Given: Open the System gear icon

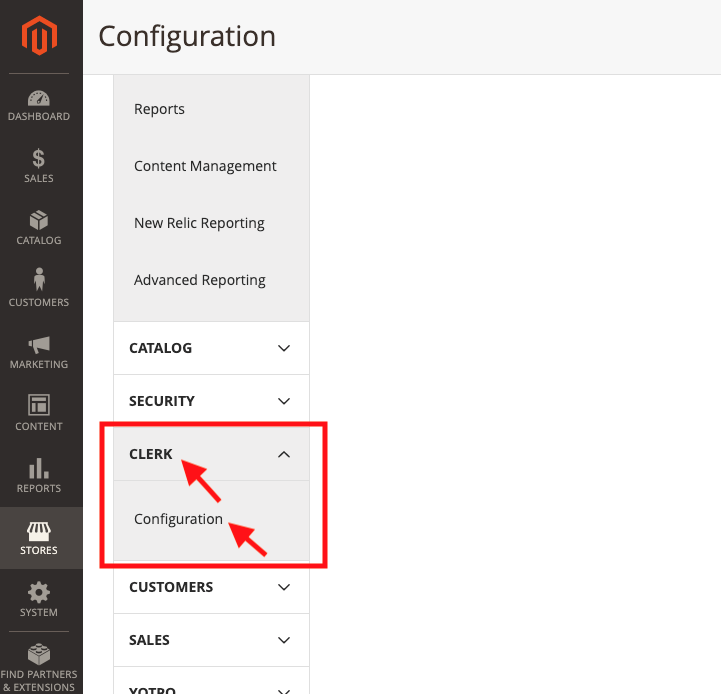Looking at the screenshot, I should (x=39, y=592).
